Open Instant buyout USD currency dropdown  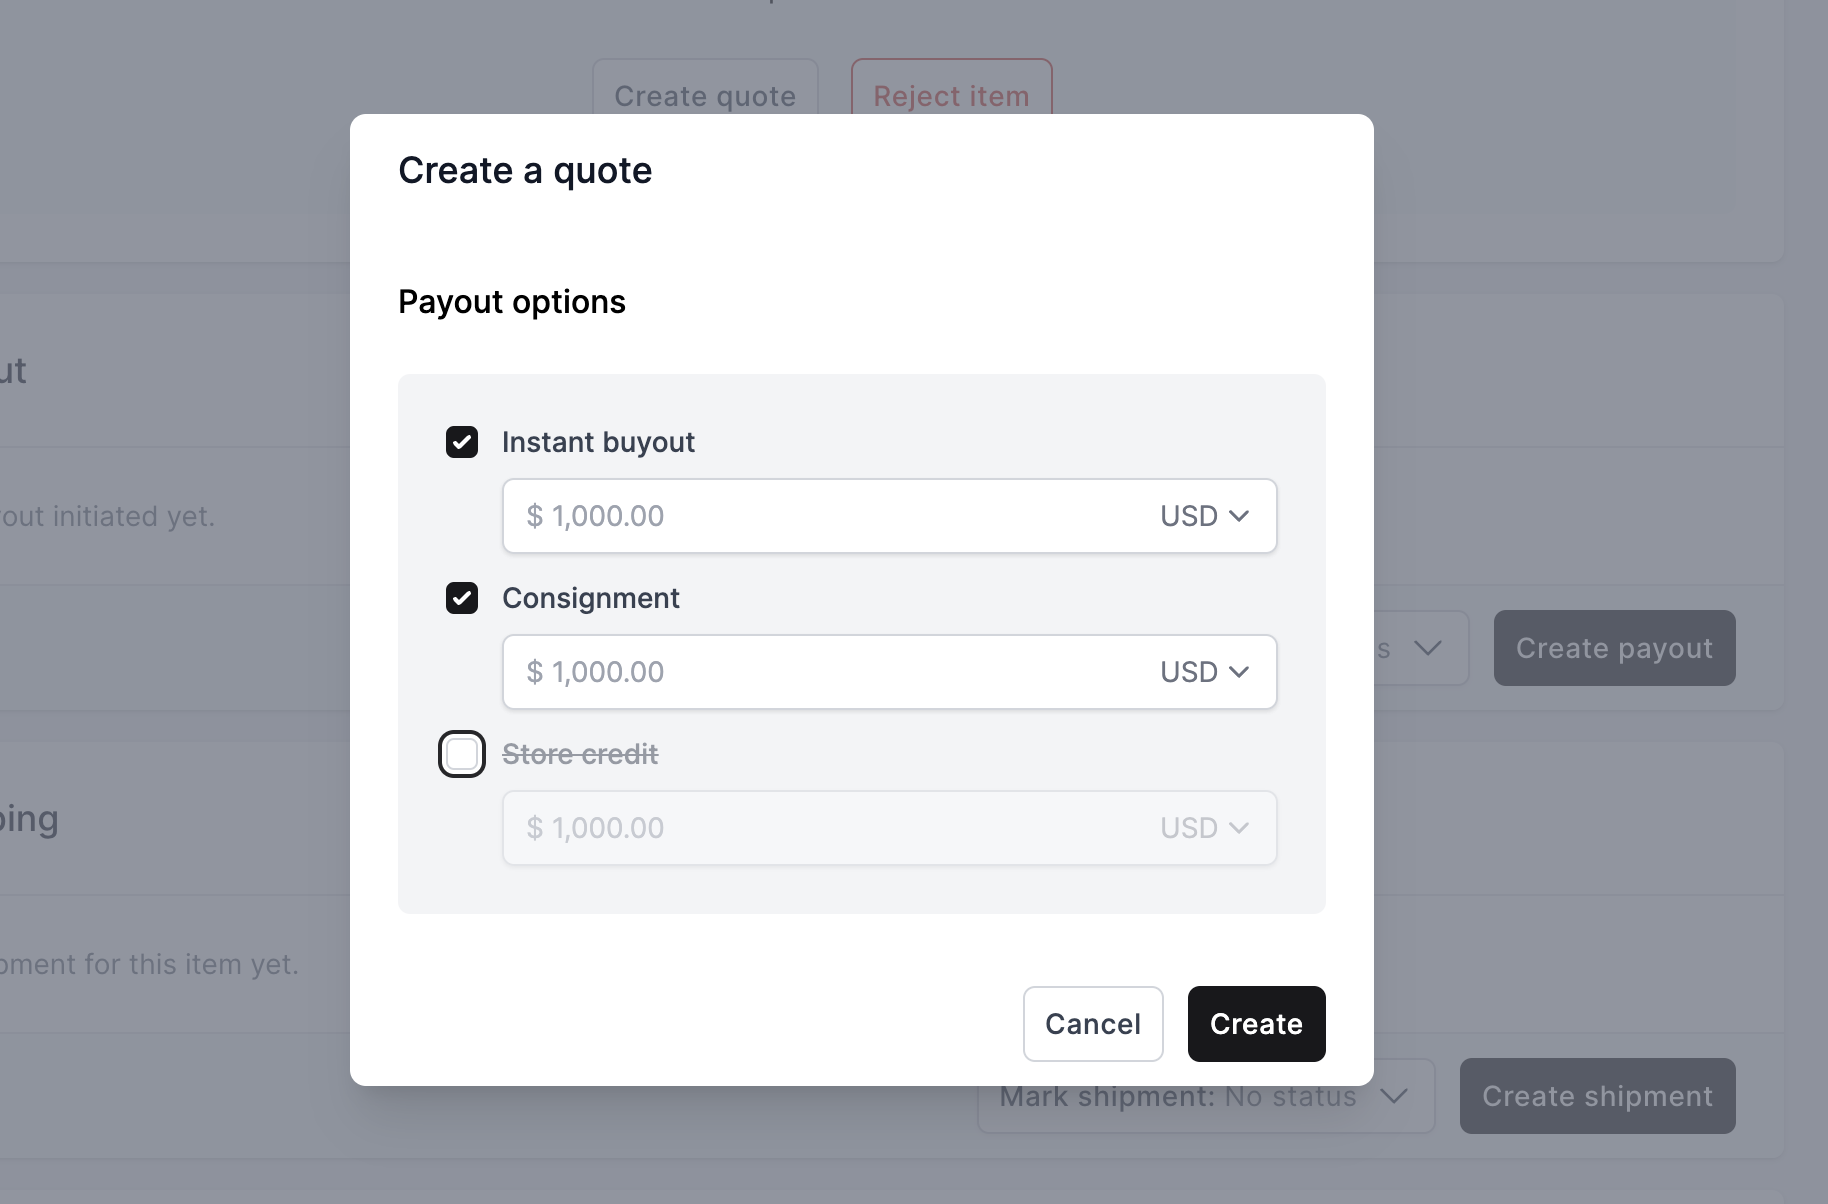1204,516
